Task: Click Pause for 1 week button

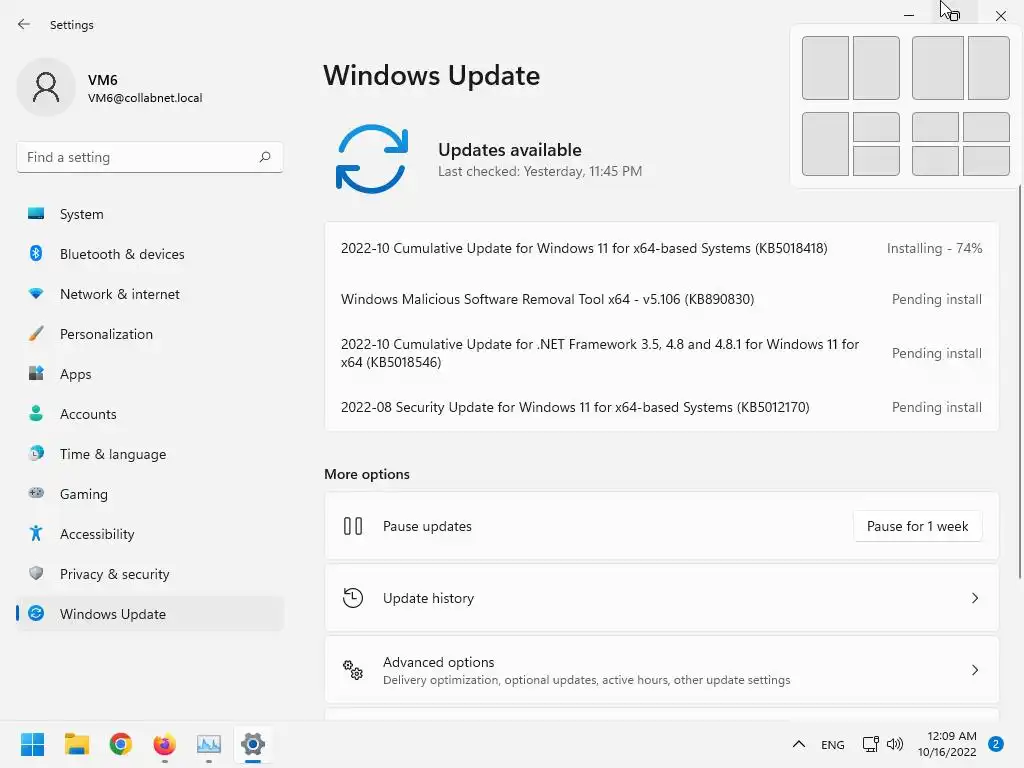Action: coord(917,526)
